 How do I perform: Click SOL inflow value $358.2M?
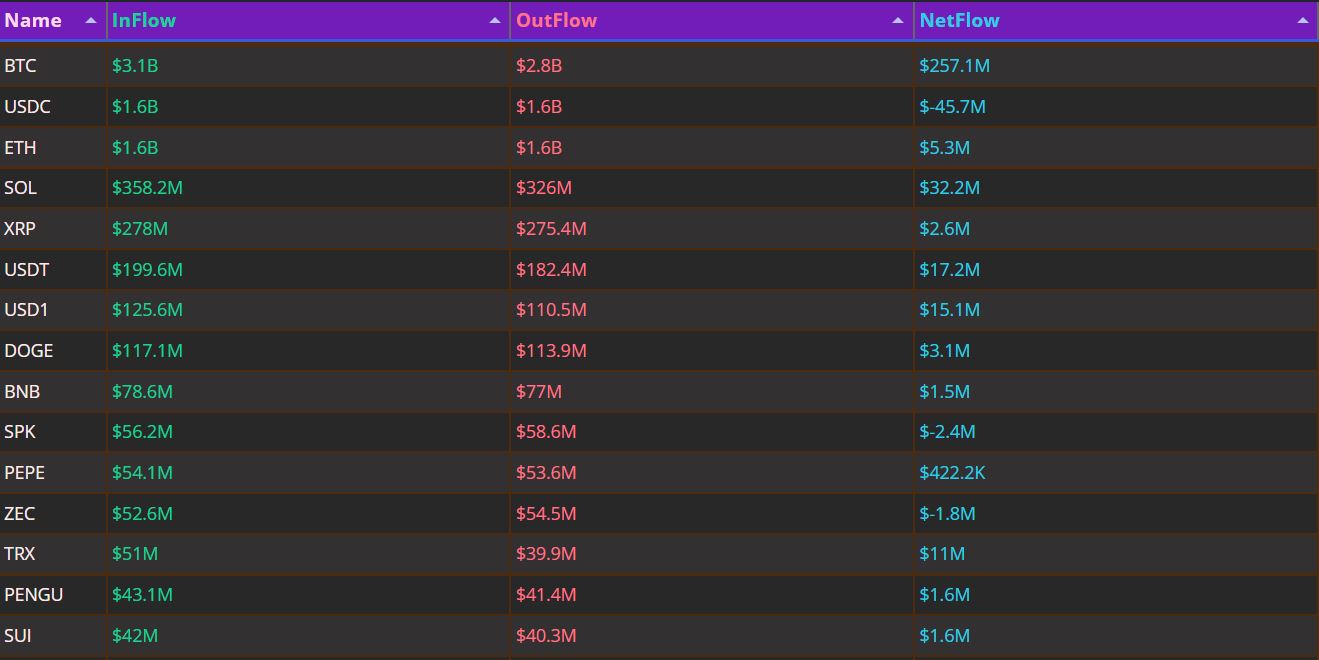coord(147,188)
